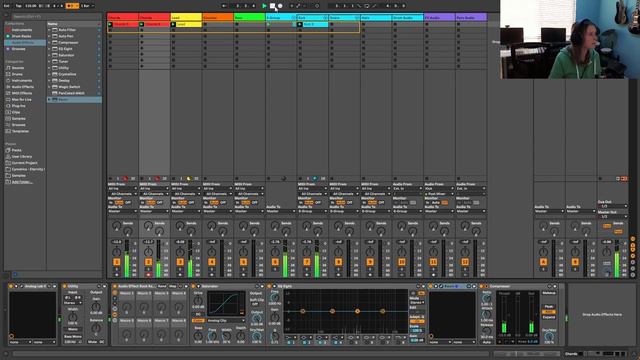Select Drum Racks in browser collections

click(21, 36)
